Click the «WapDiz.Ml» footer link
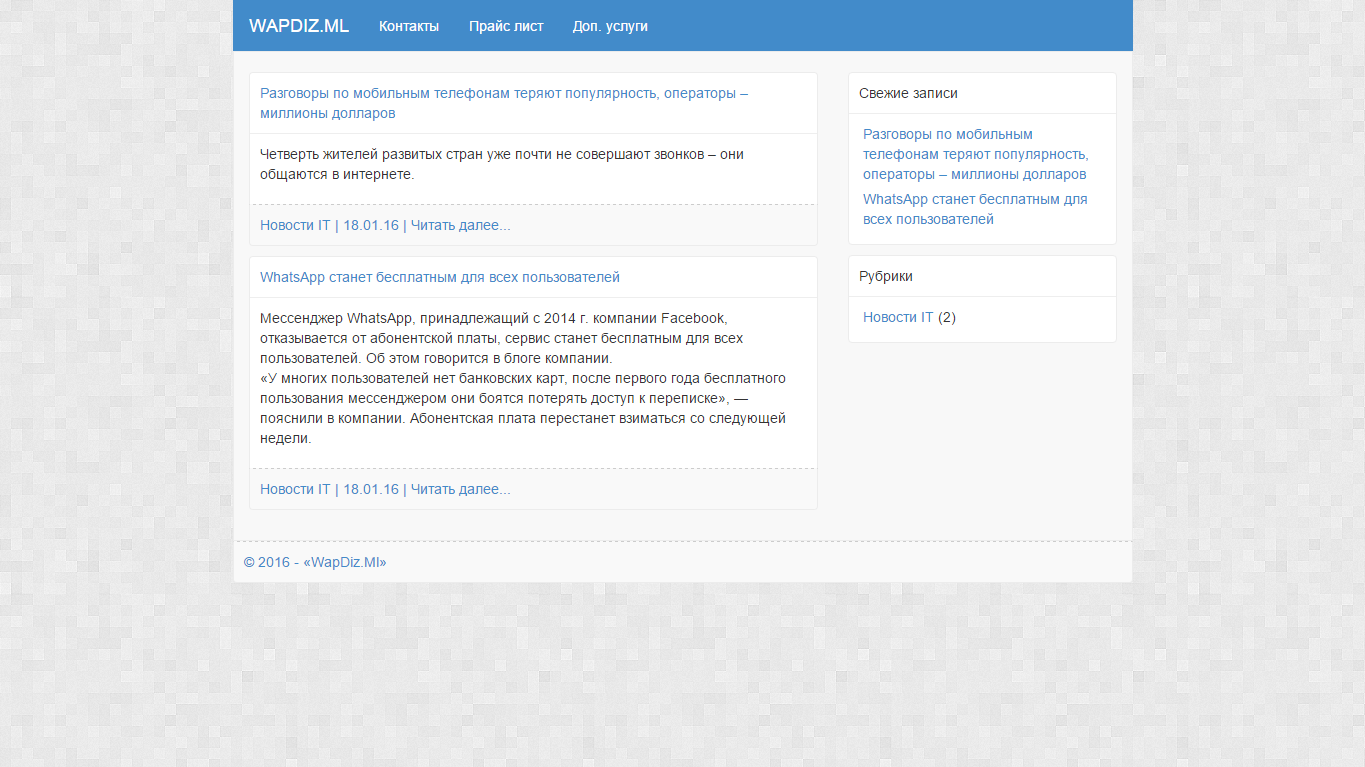 point(344,562)
